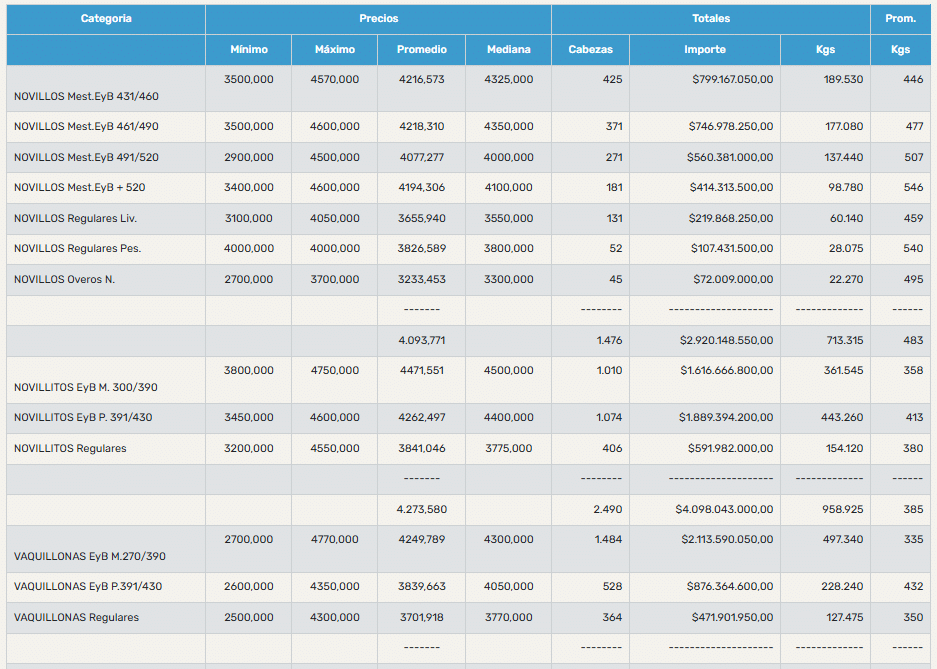Select the VAQUILLONAS EyB M.270/390 row label
This screenshot has height=669, width=937.
point(89,556)
